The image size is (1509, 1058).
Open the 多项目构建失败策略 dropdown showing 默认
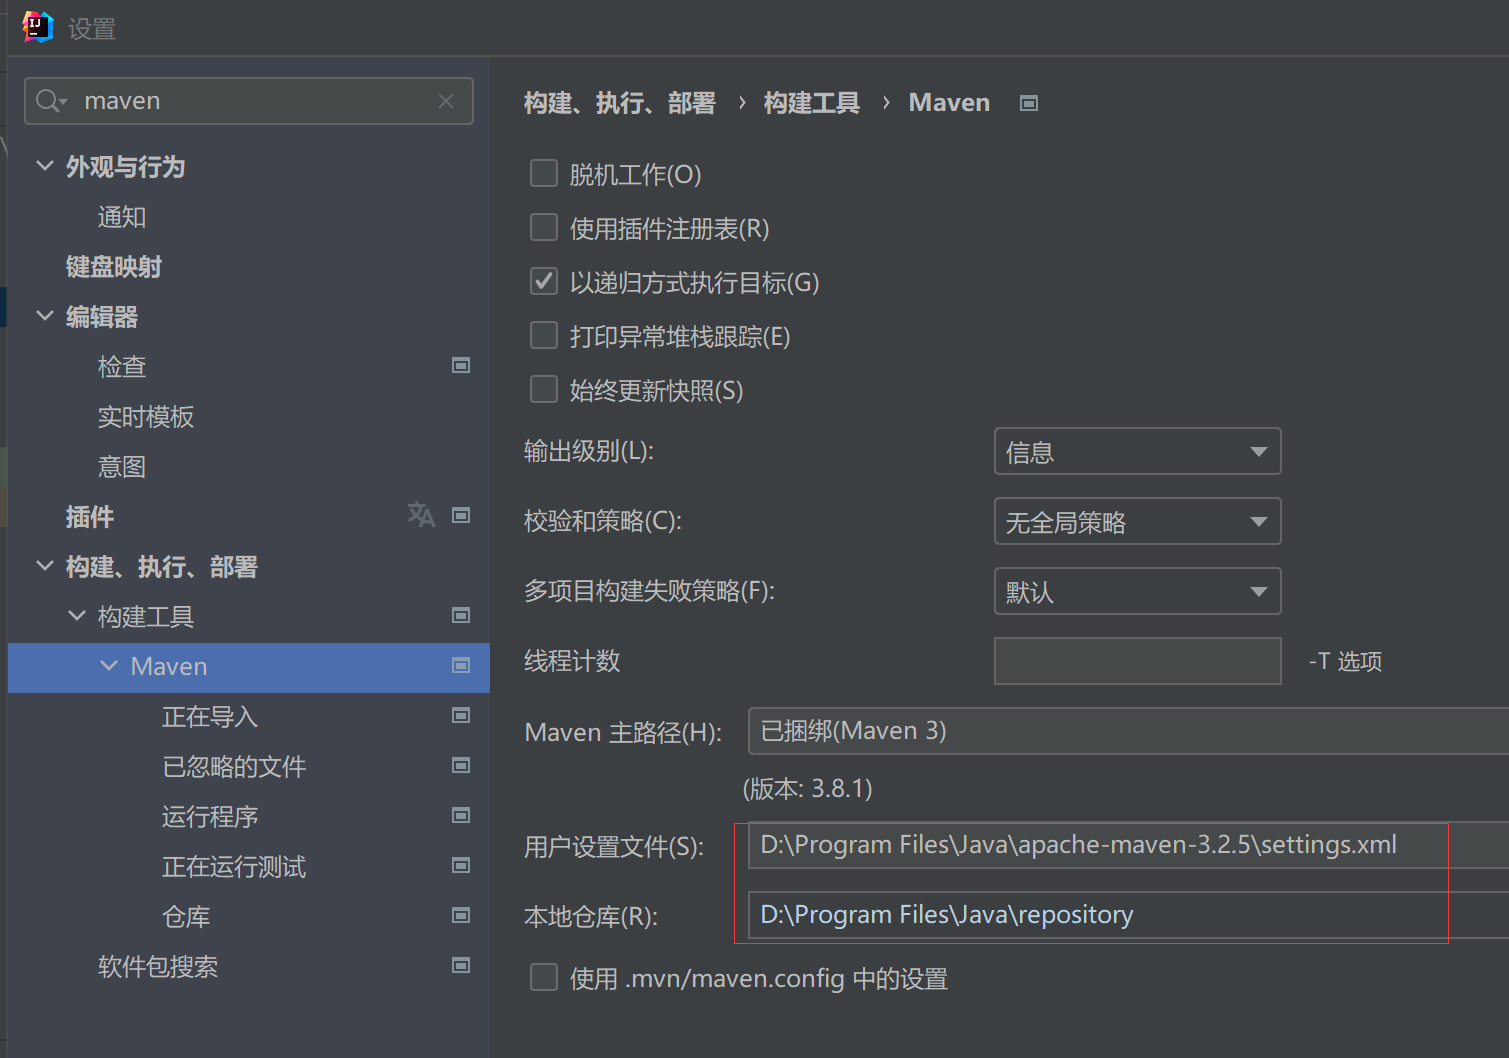click(1138, 591)
